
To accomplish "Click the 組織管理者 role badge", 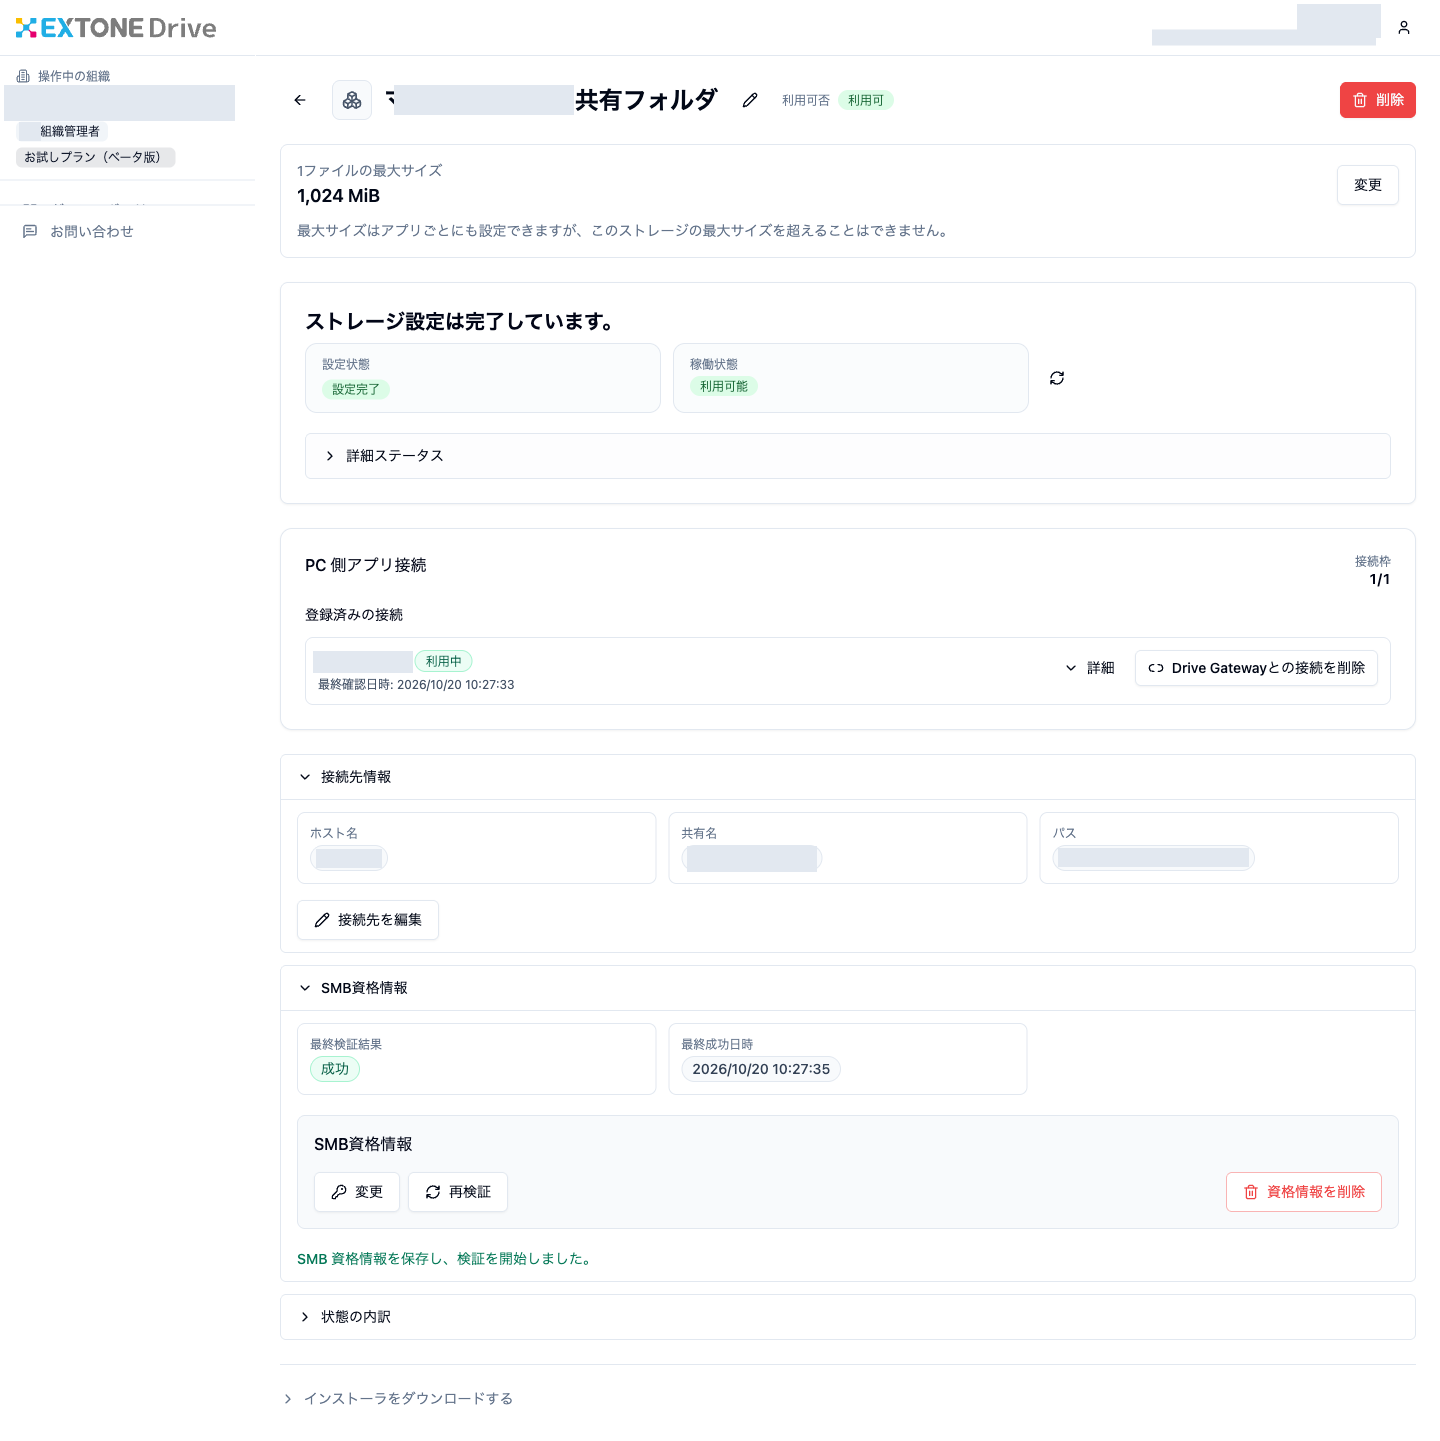I will 63,131.
